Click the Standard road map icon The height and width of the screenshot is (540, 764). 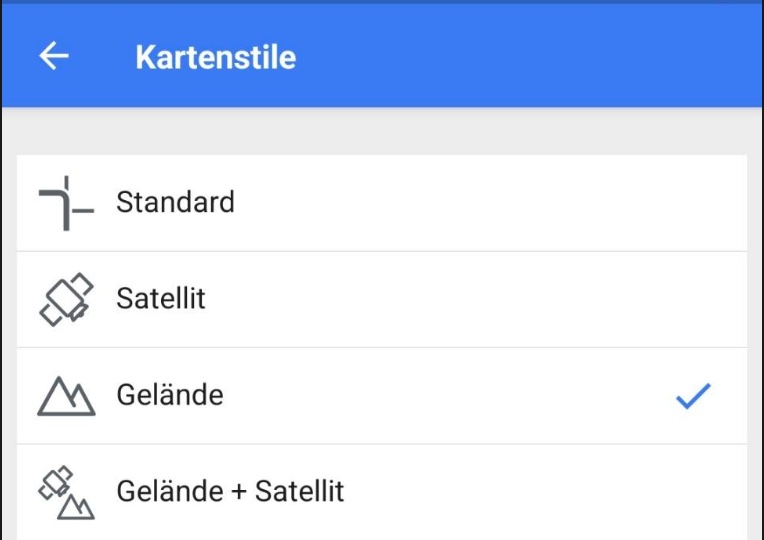pos(66,203)
